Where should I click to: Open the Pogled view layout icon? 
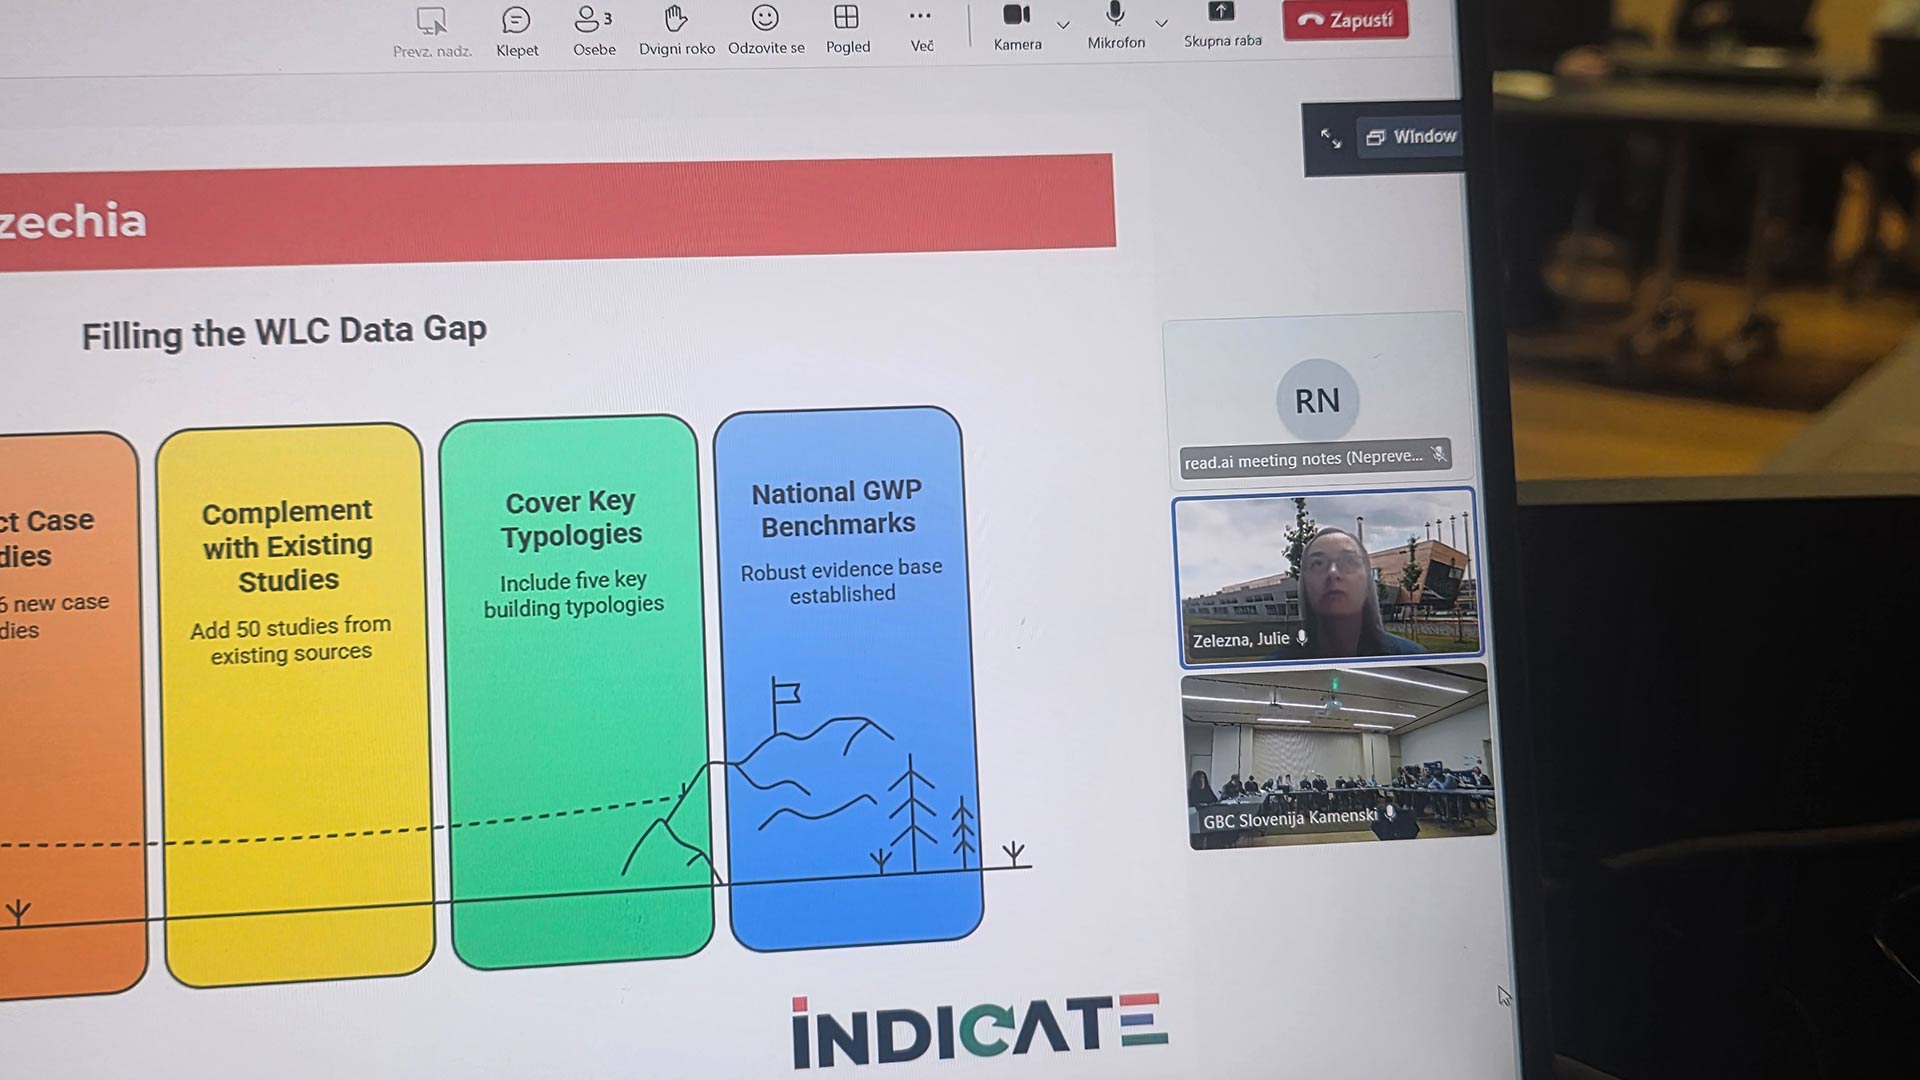[x=847, y=18]
